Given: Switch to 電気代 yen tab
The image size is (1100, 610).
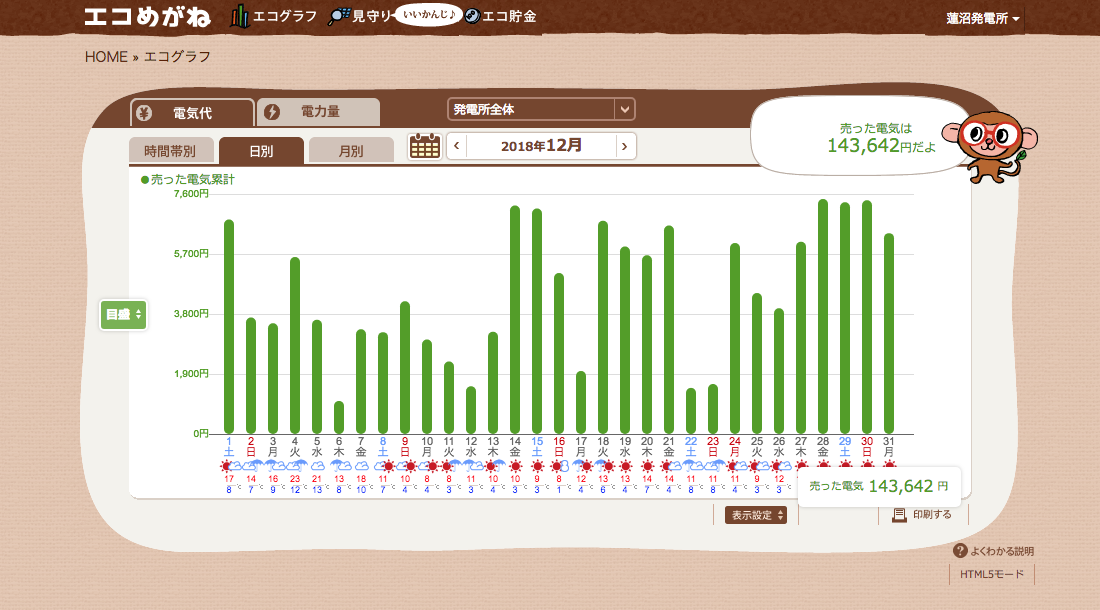Looking at the screenshot, I should coord(191,112).
